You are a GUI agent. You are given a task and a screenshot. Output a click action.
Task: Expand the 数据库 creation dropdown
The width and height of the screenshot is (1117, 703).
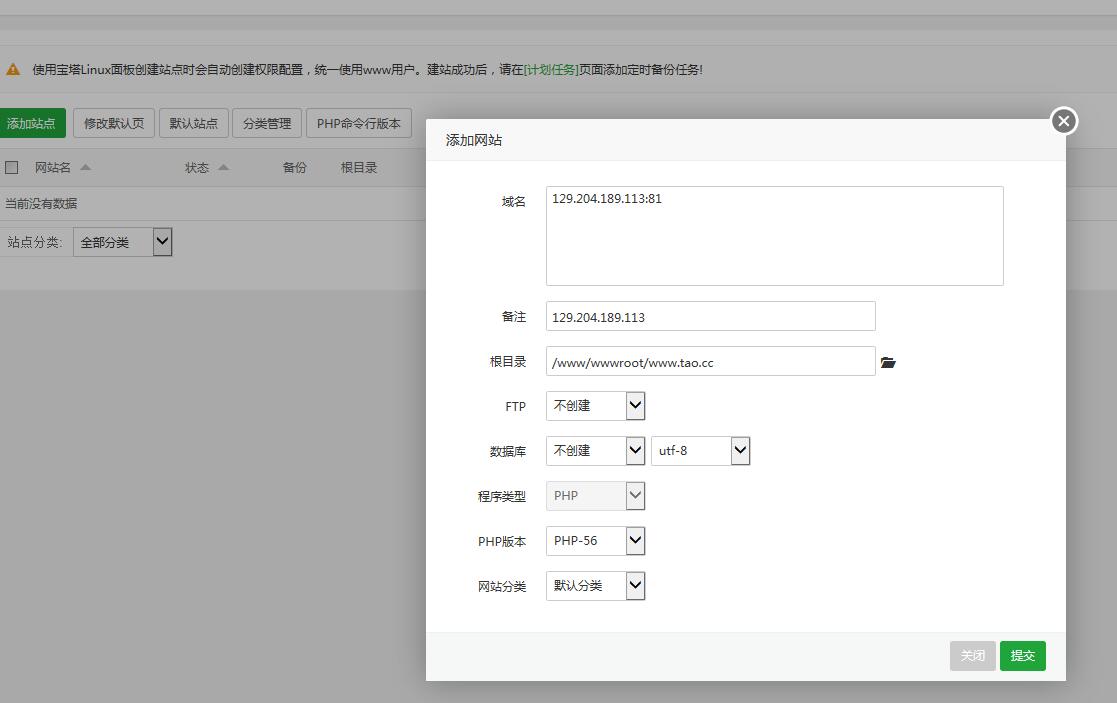(x=595, y=450)
